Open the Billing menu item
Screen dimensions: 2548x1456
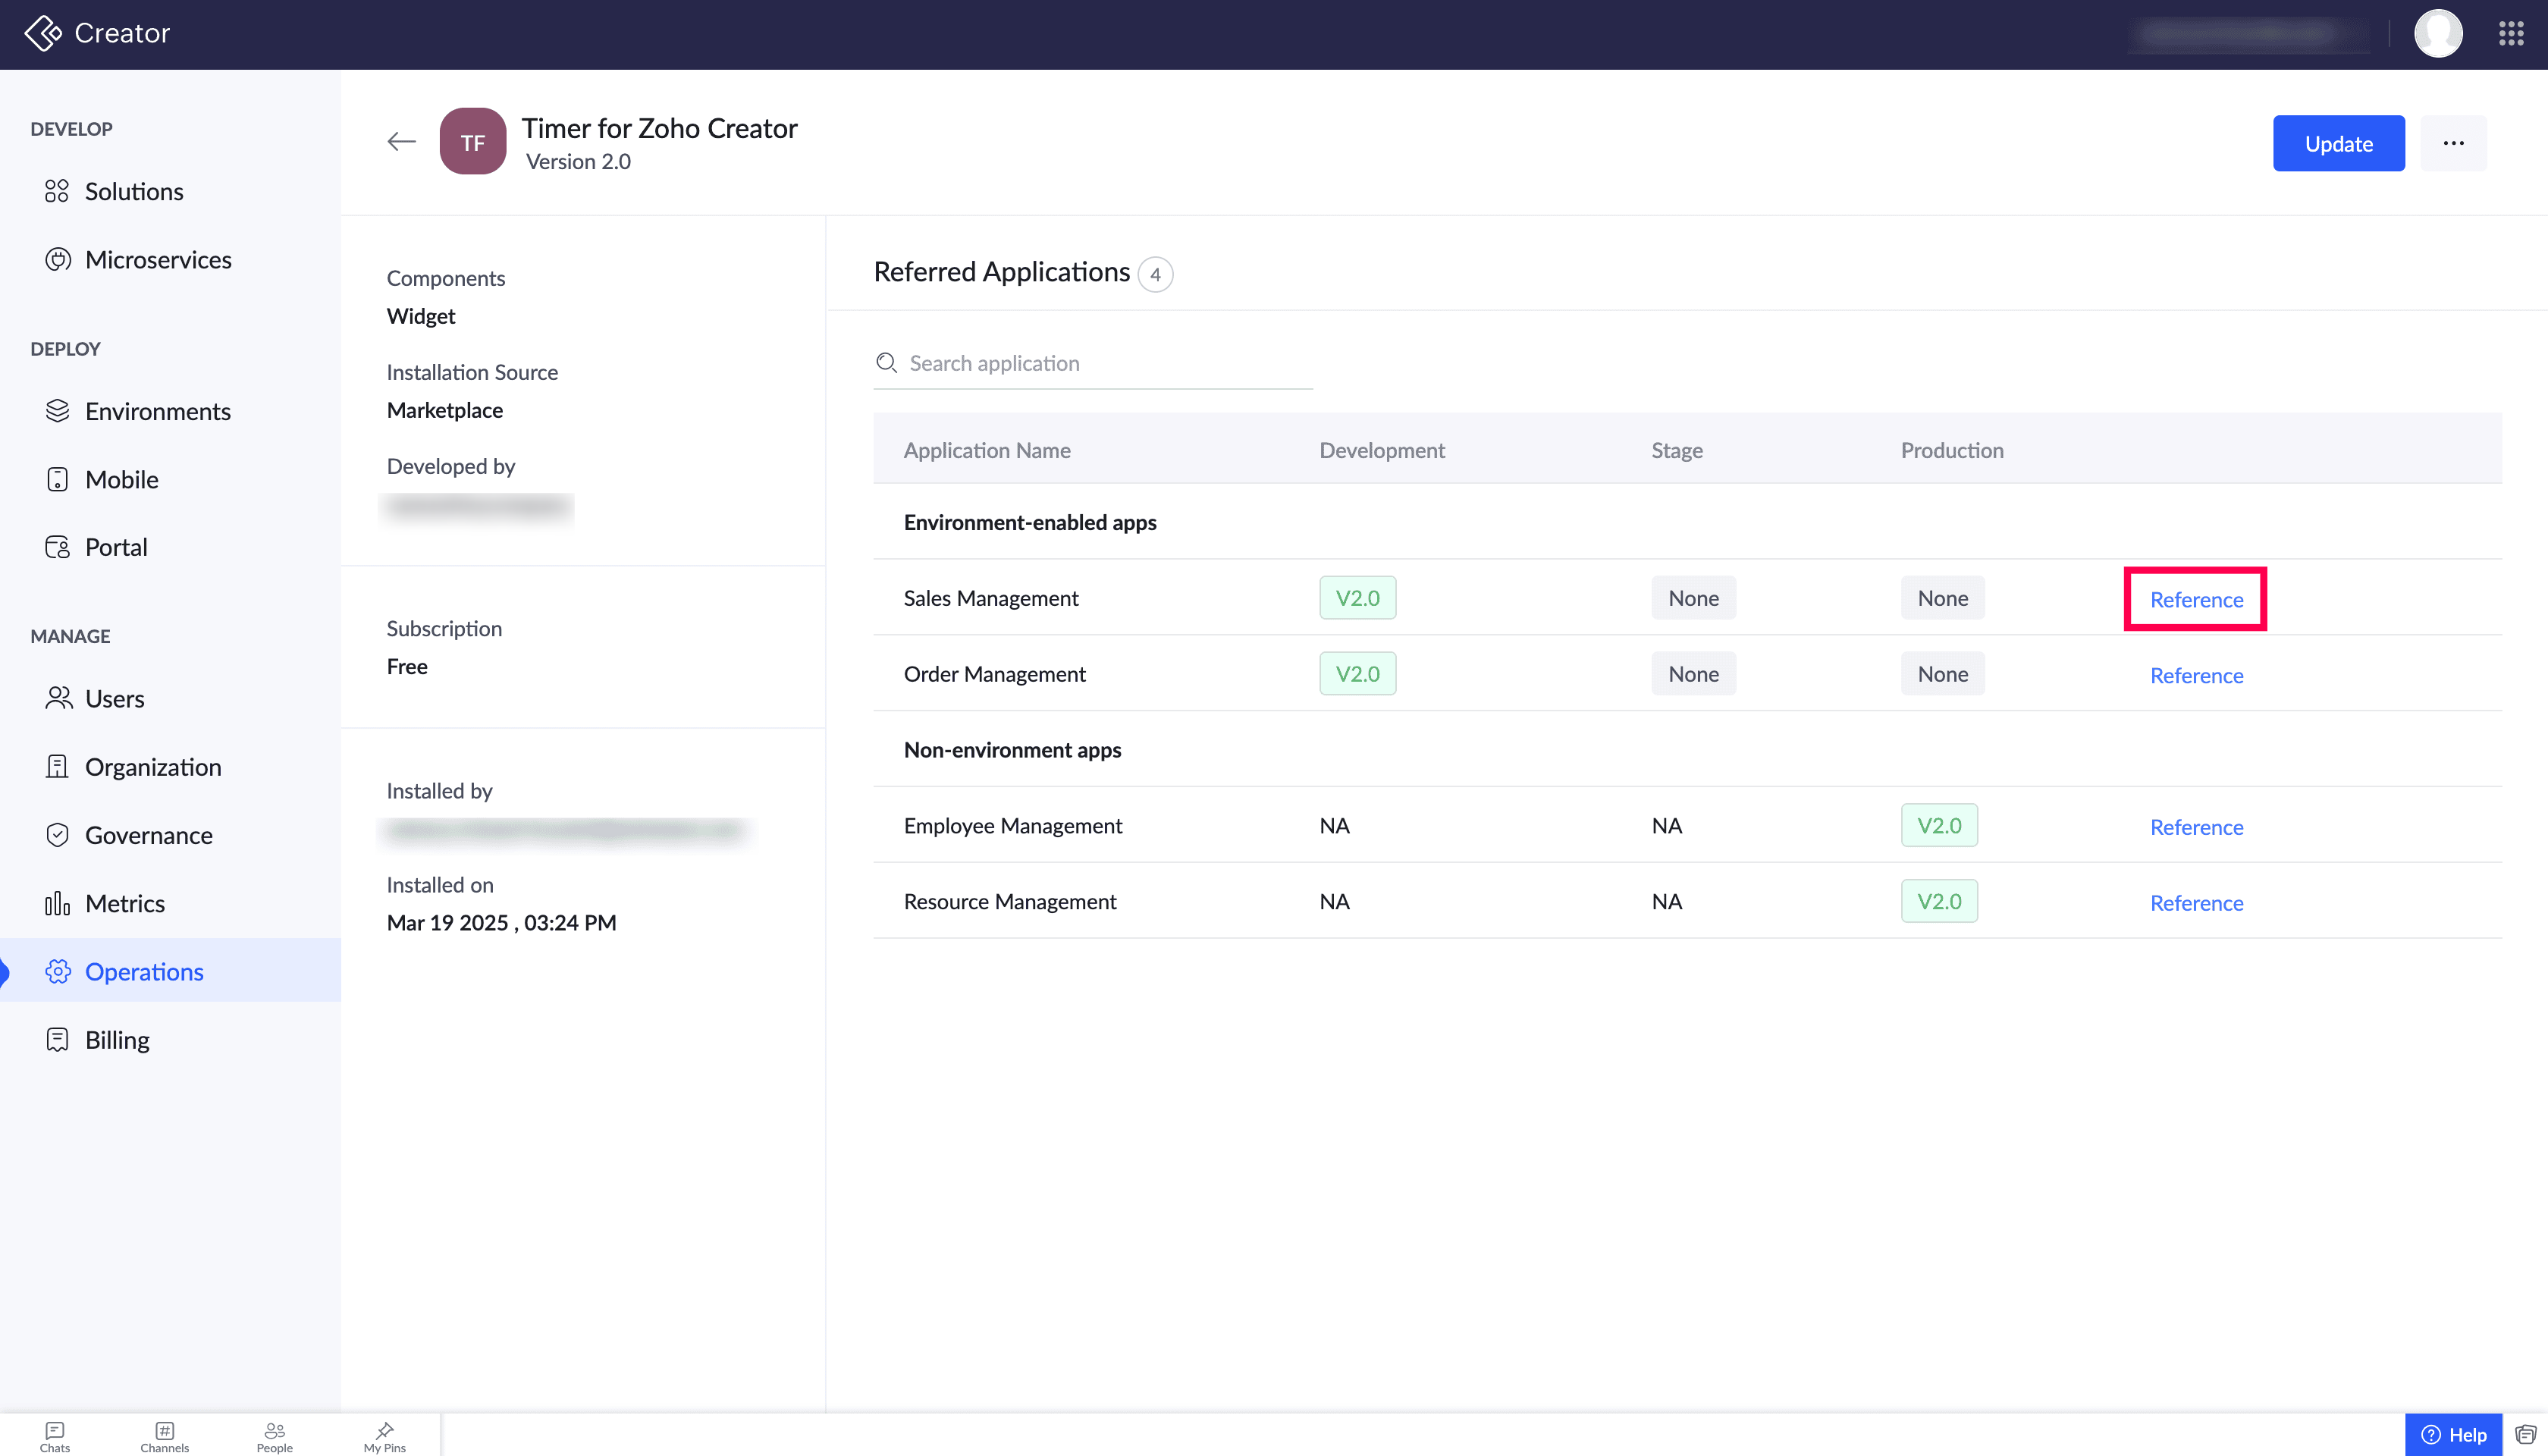pos(116,1040)
